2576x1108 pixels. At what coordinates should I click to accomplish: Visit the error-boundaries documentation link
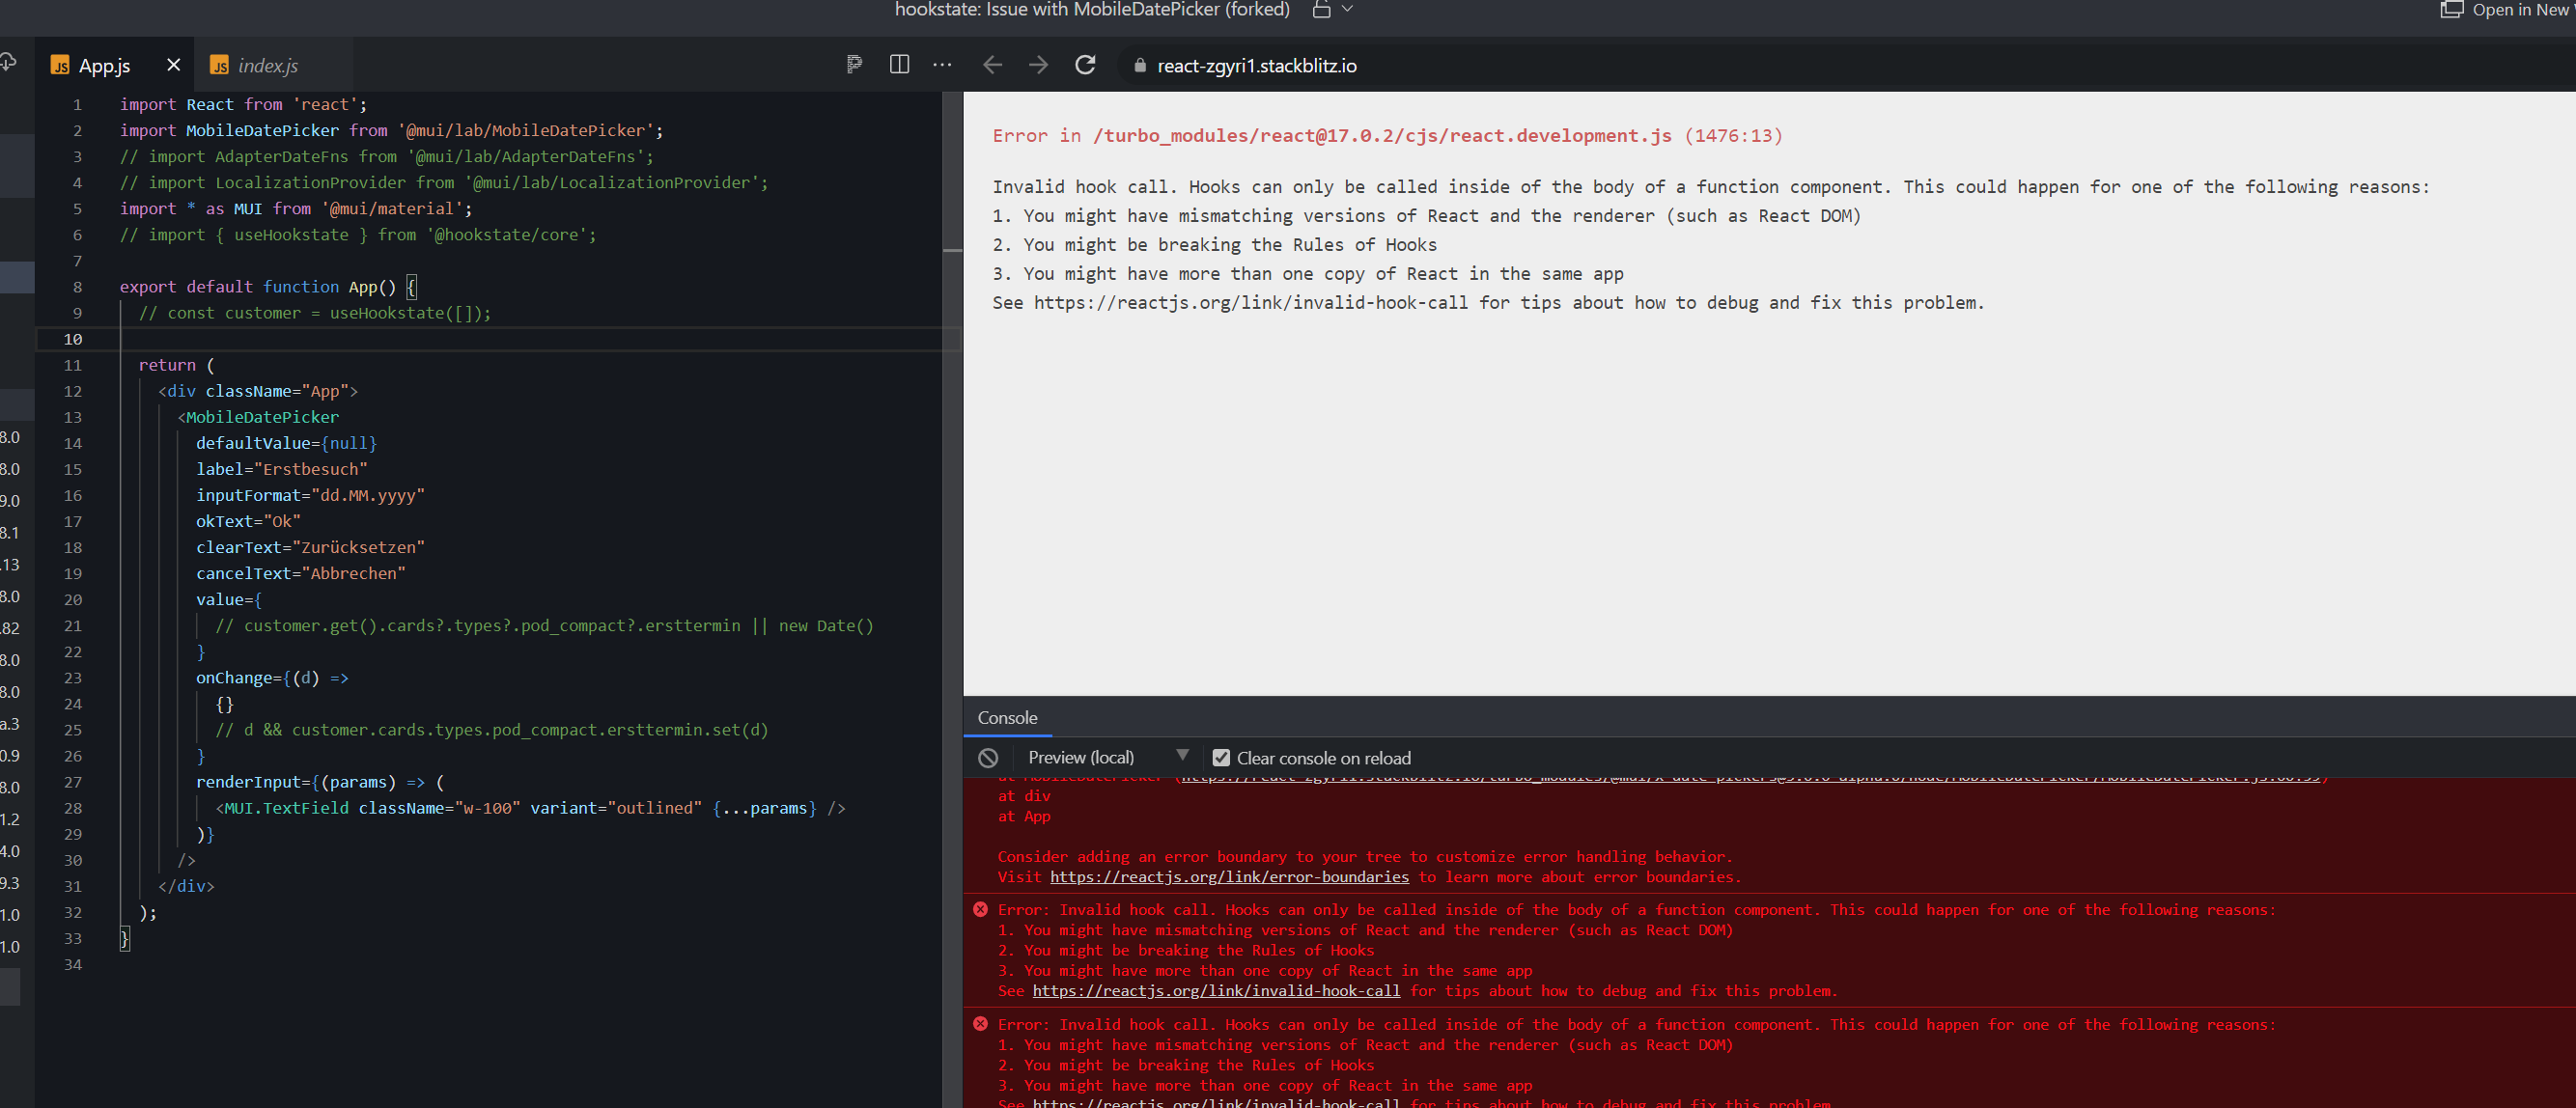(1229, 877)
